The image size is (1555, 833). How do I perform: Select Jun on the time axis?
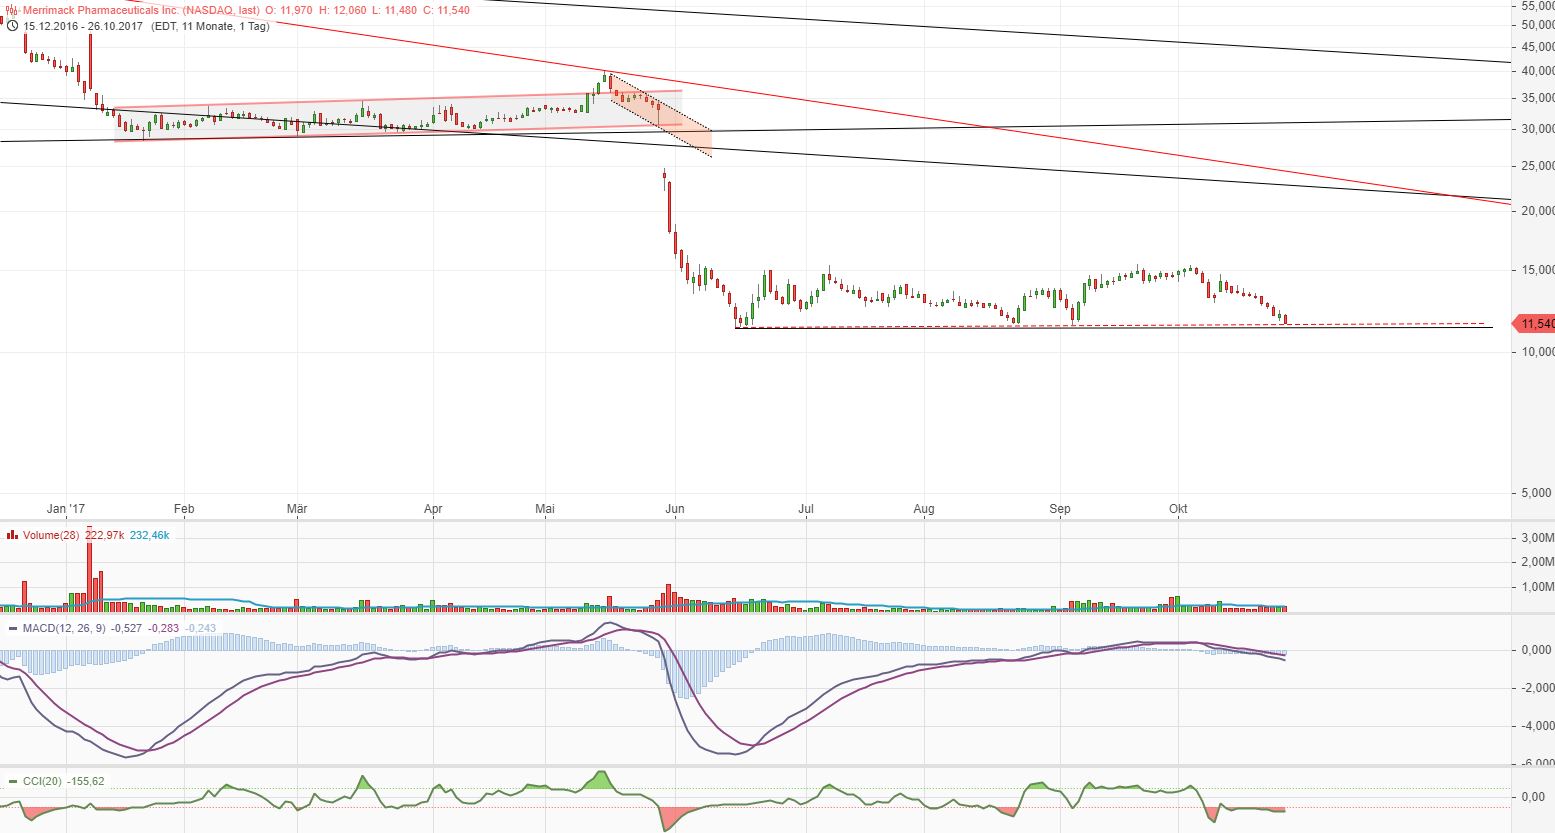pos(675,509)
